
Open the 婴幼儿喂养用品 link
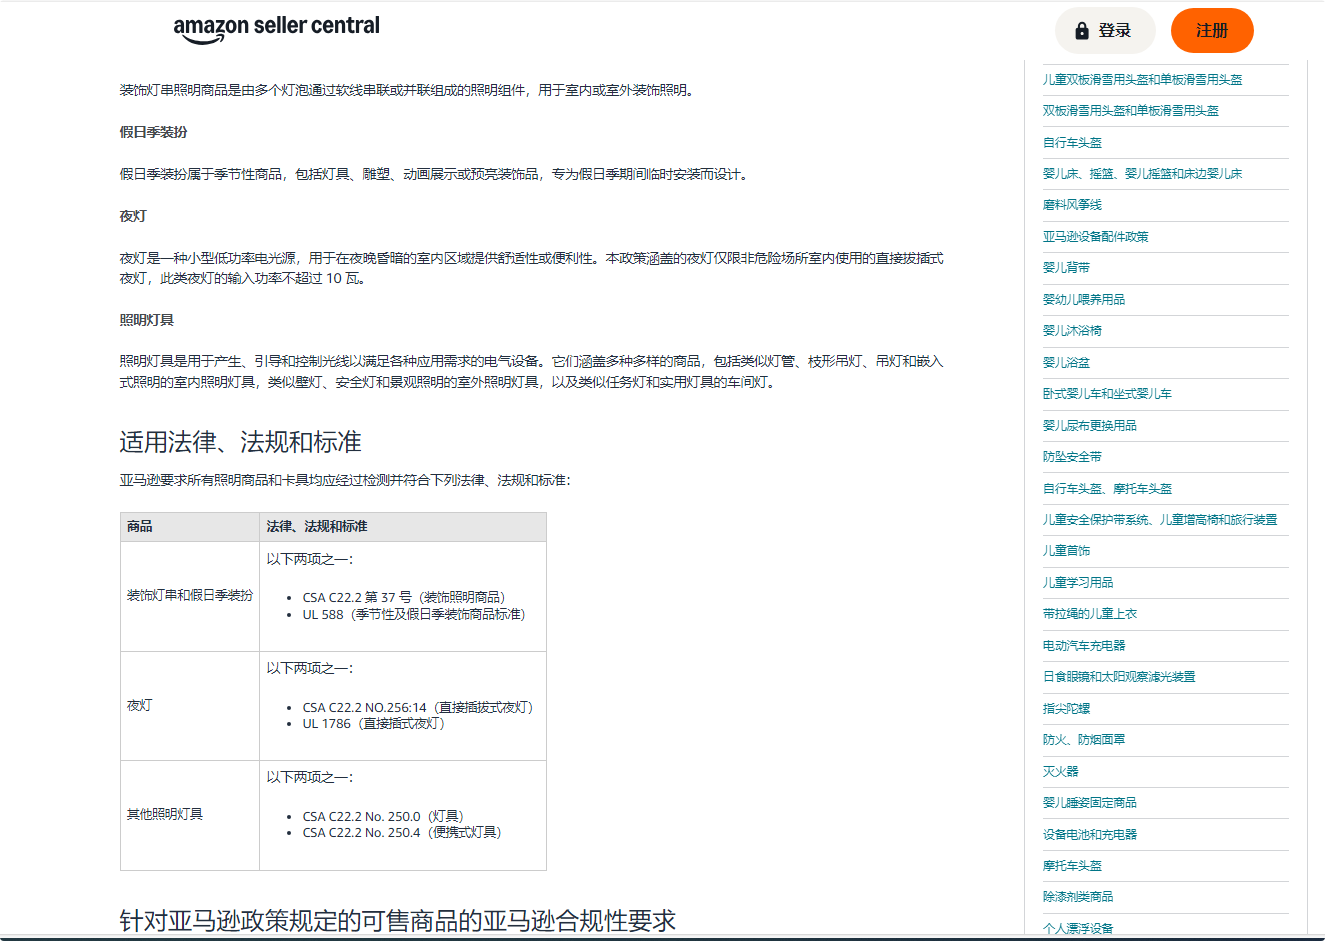(1083, 300)
